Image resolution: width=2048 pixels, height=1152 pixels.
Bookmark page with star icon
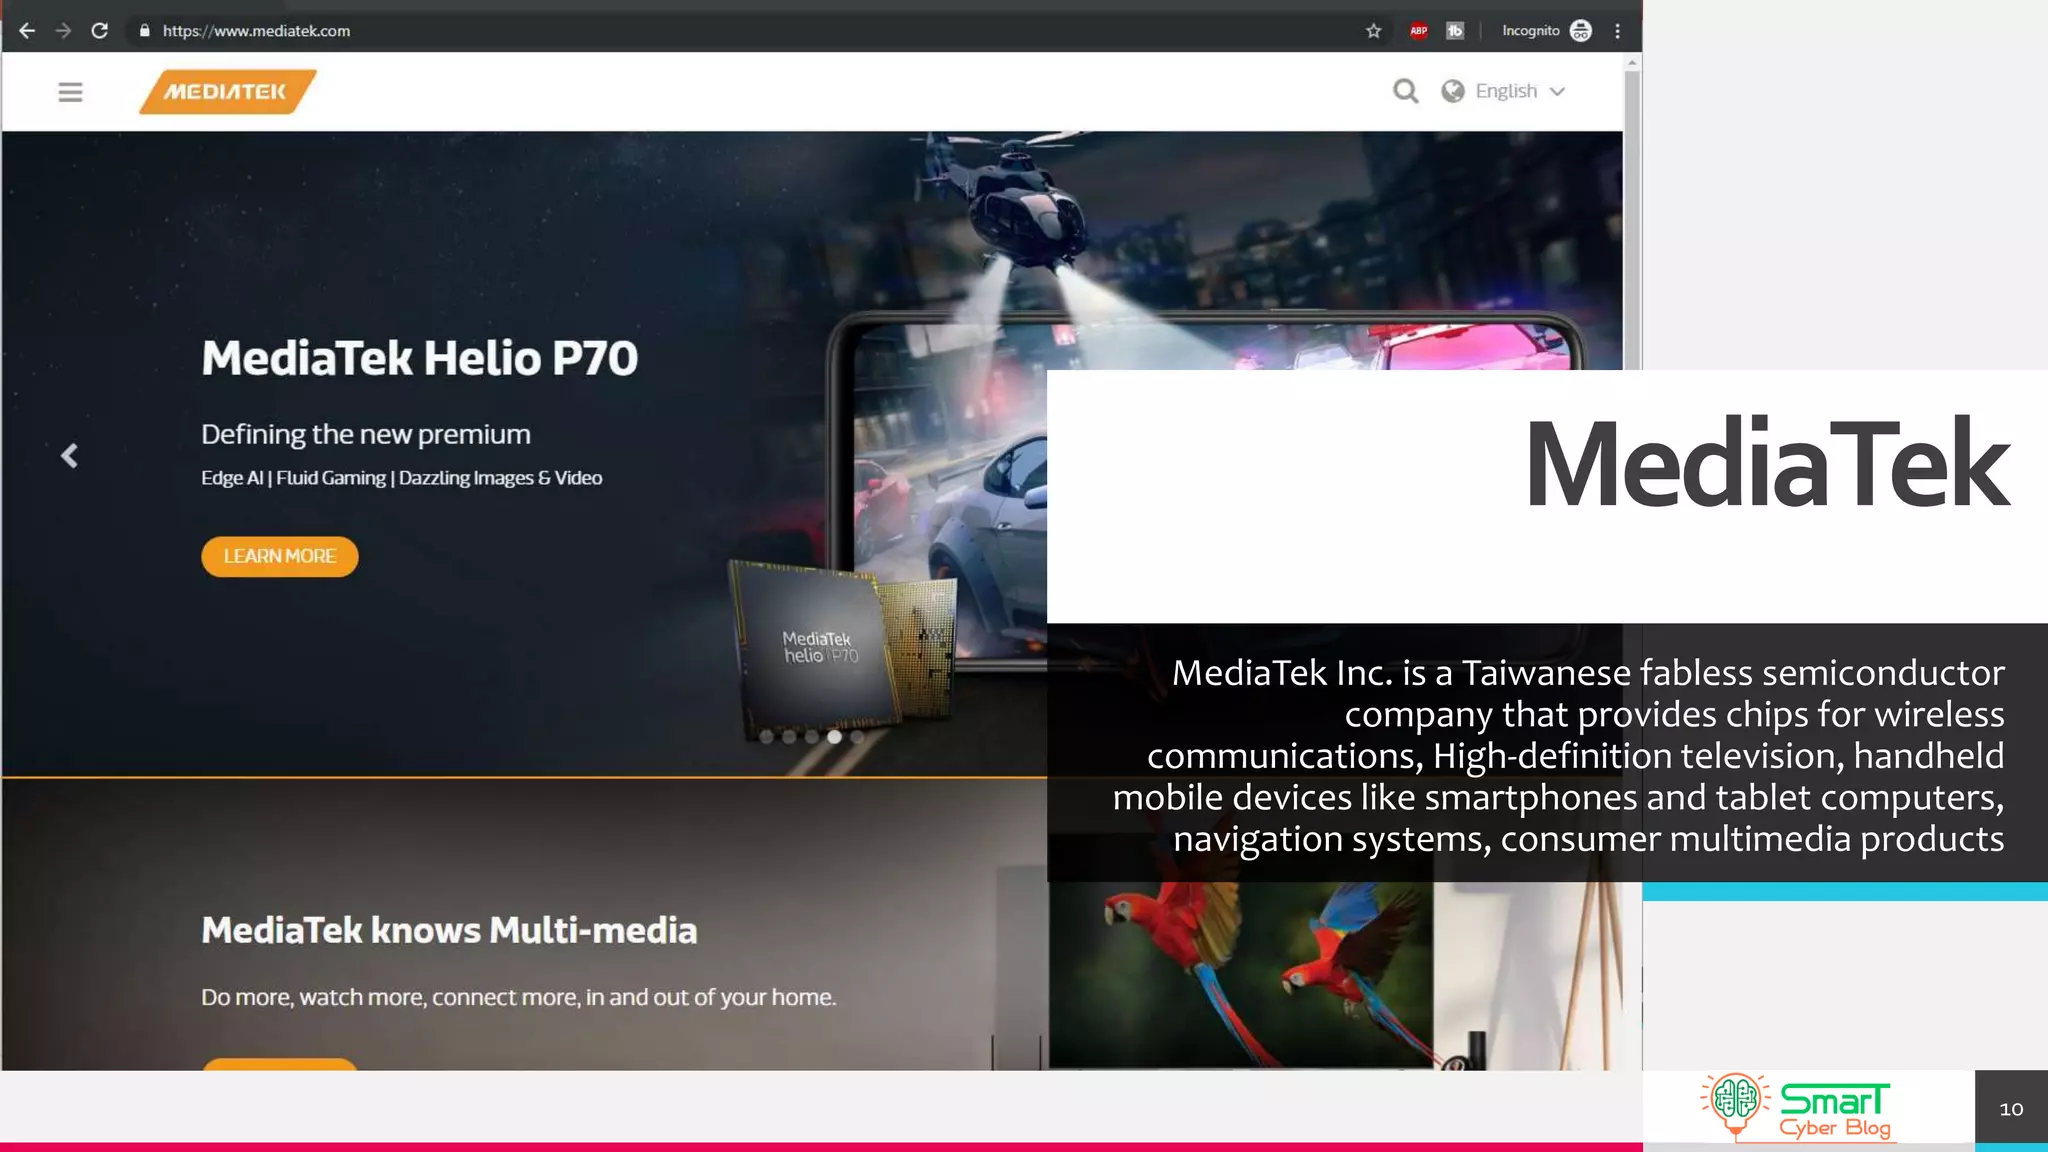[x=1374, y=31]
